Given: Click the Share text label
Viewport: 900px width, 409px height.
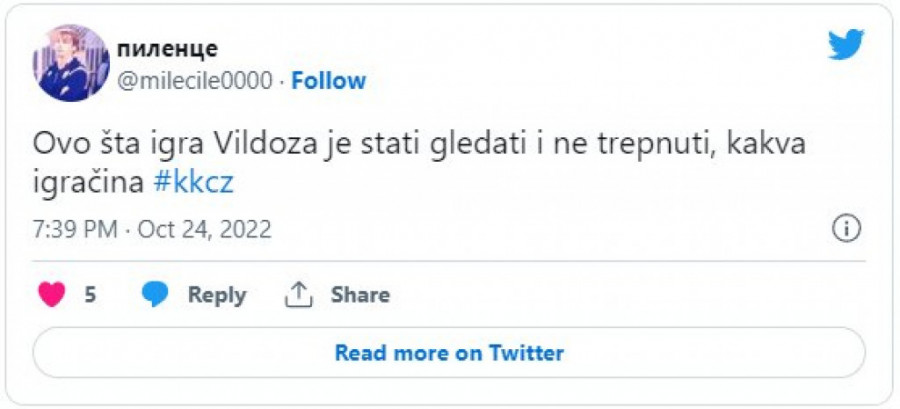Looking at the screenshot, I should (360, 295).
